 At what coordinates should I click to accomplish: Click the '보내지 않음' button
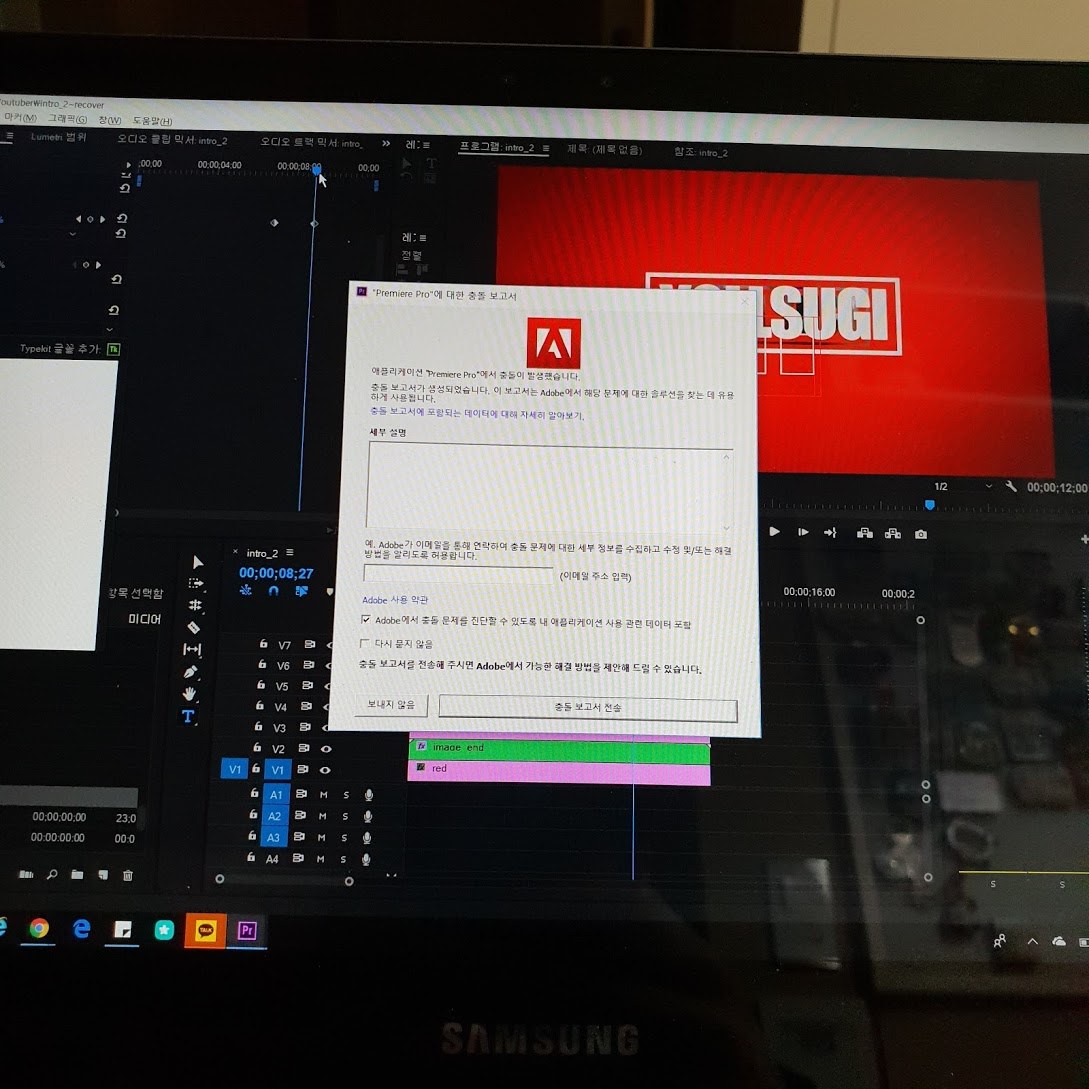pos(390,704)
